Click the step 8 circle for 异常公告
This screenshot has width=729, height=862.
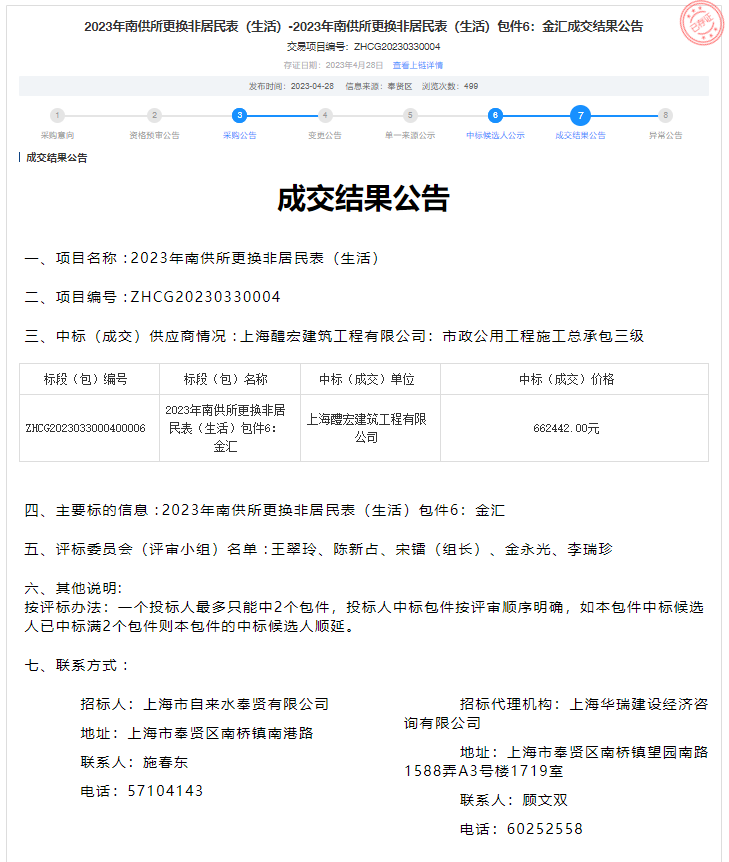665,116
